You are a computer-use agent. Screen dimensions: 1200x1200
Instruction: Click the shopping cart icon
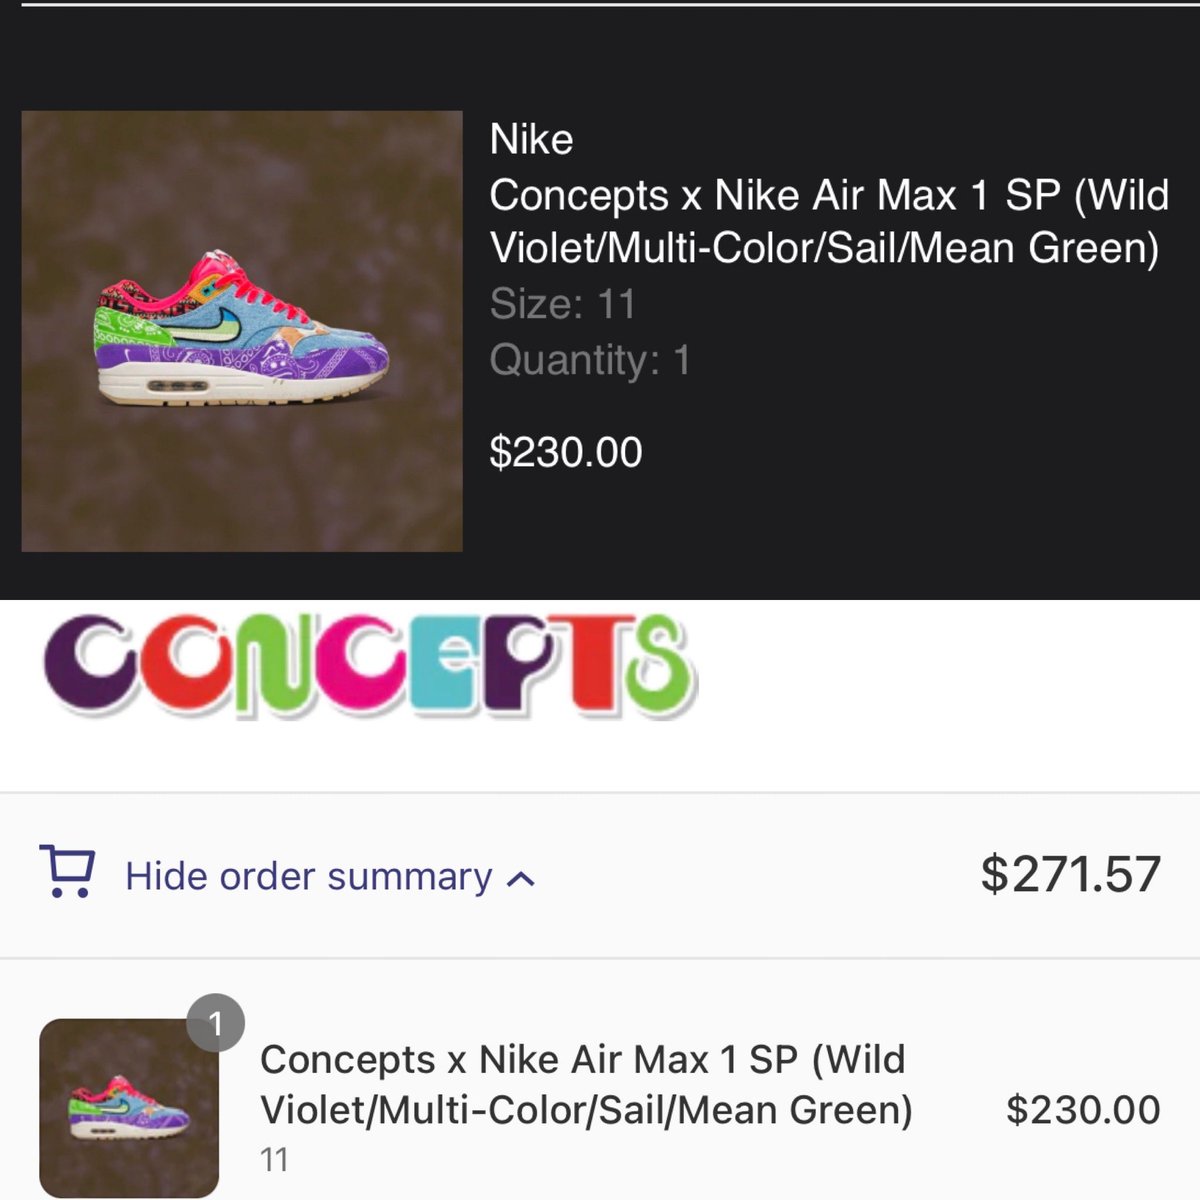point(67,871)
